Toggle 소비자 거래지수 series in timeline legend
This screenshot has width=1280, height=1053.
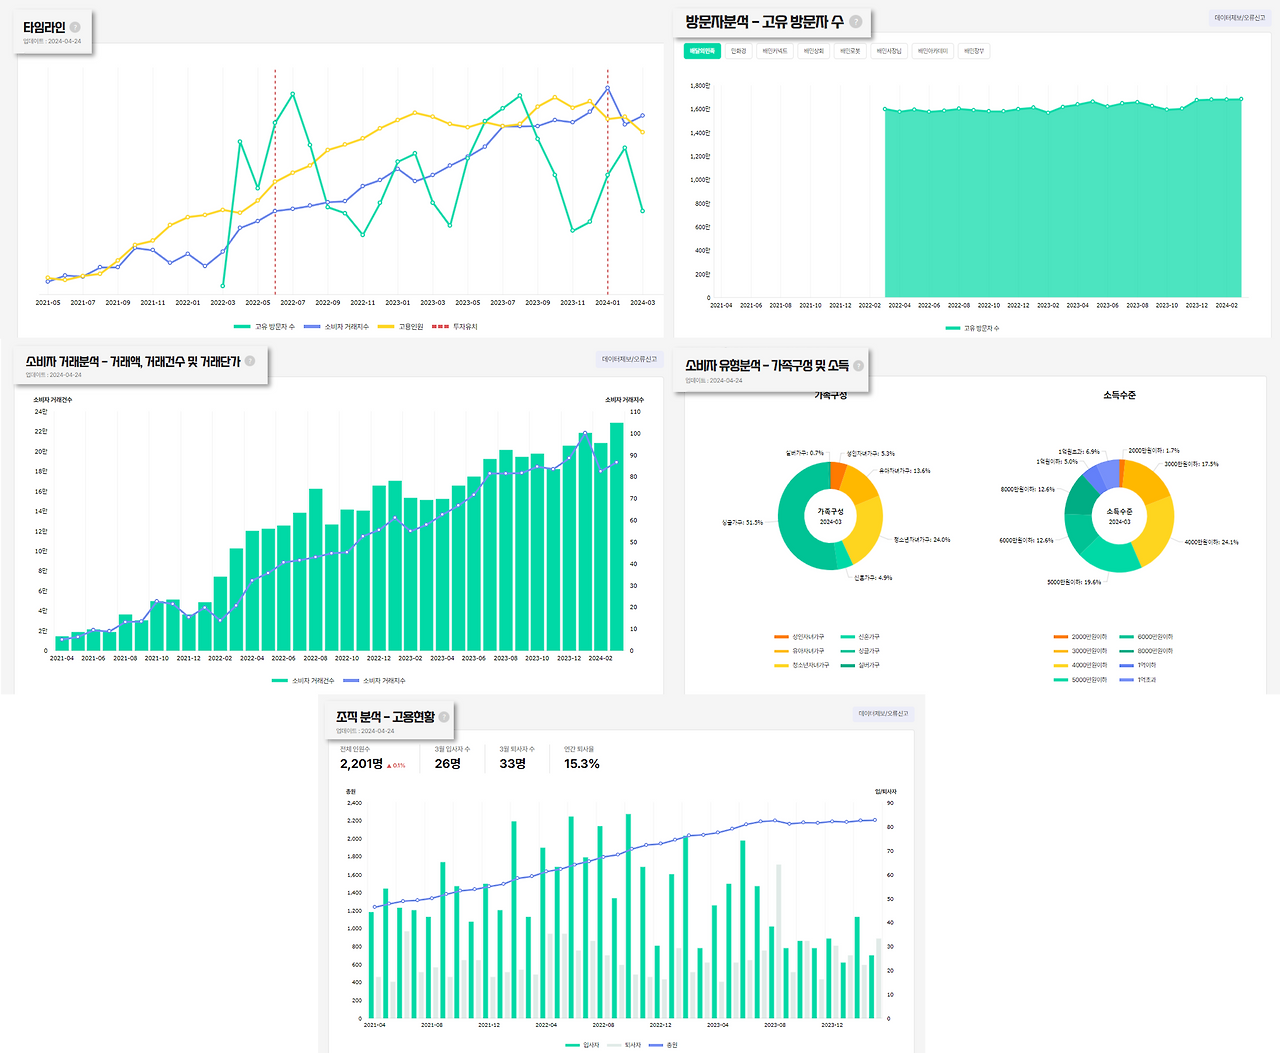336,327
